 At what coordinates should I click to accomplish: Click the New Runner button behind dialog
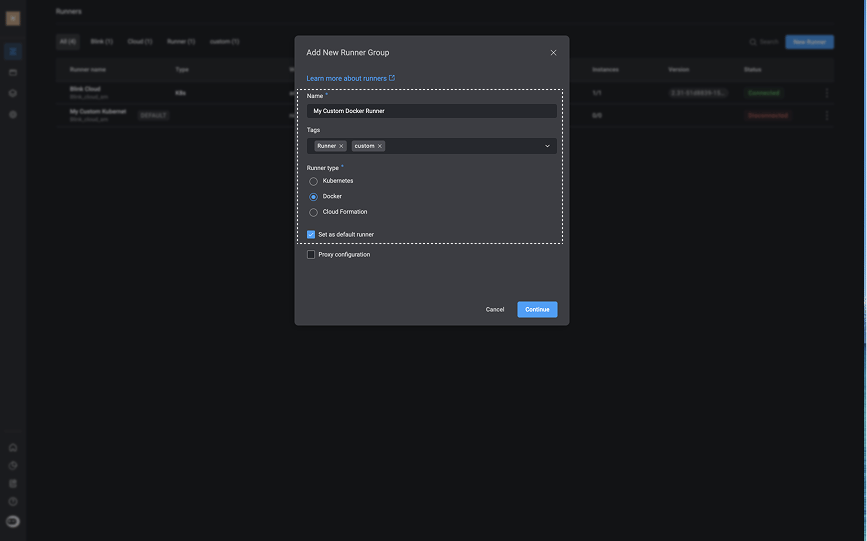coord(809,42)
